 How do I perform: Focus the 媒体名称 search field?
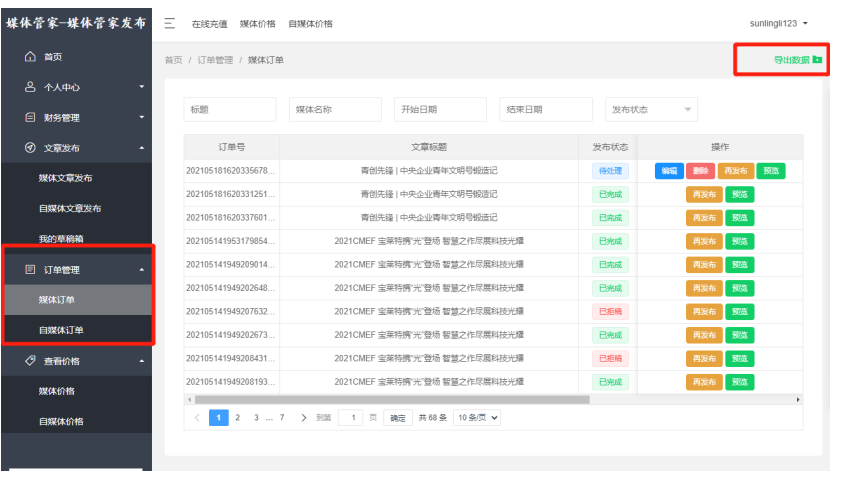click(x=332, y=110)
